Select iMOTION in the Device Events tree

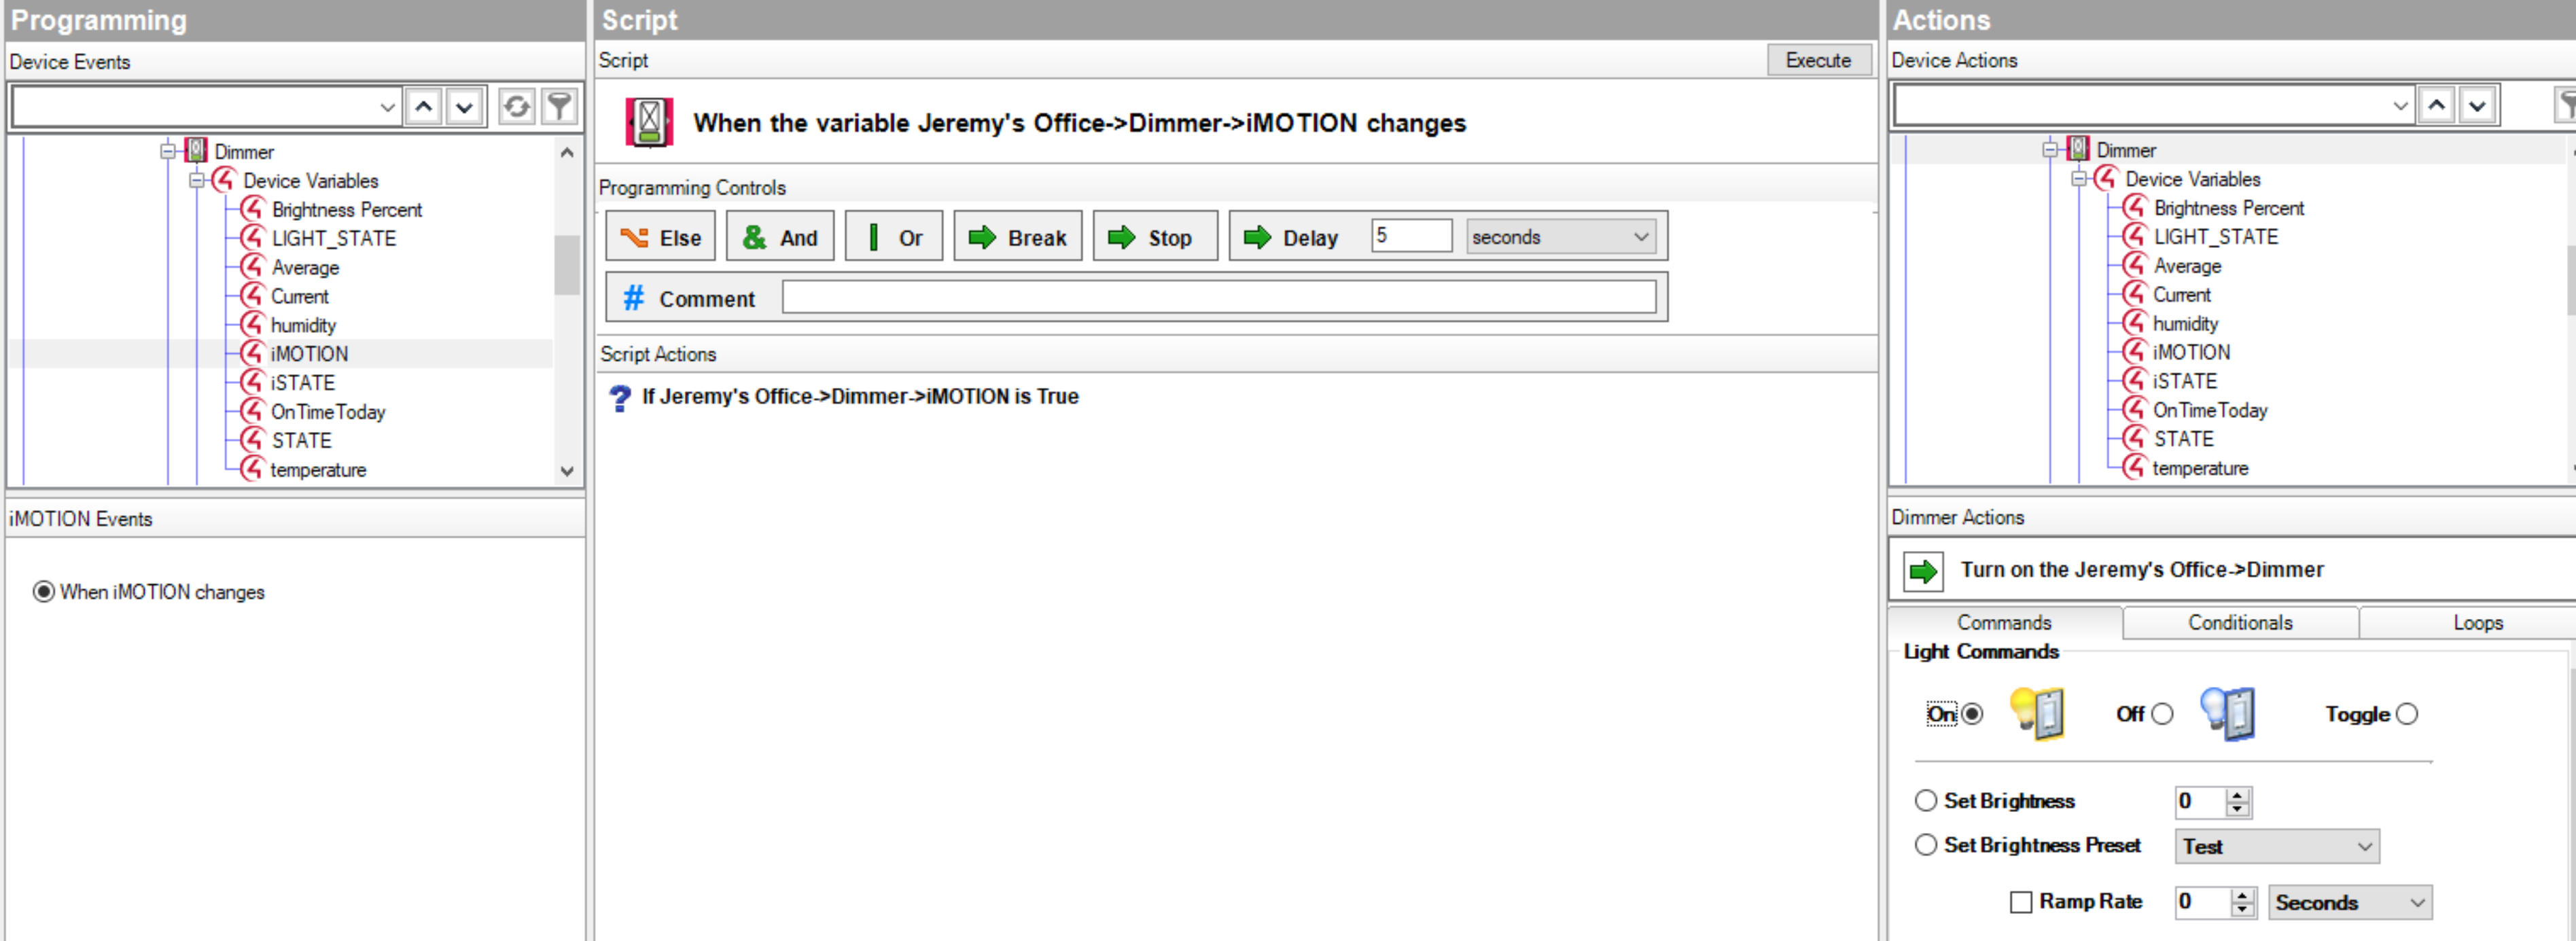(309, 353)
